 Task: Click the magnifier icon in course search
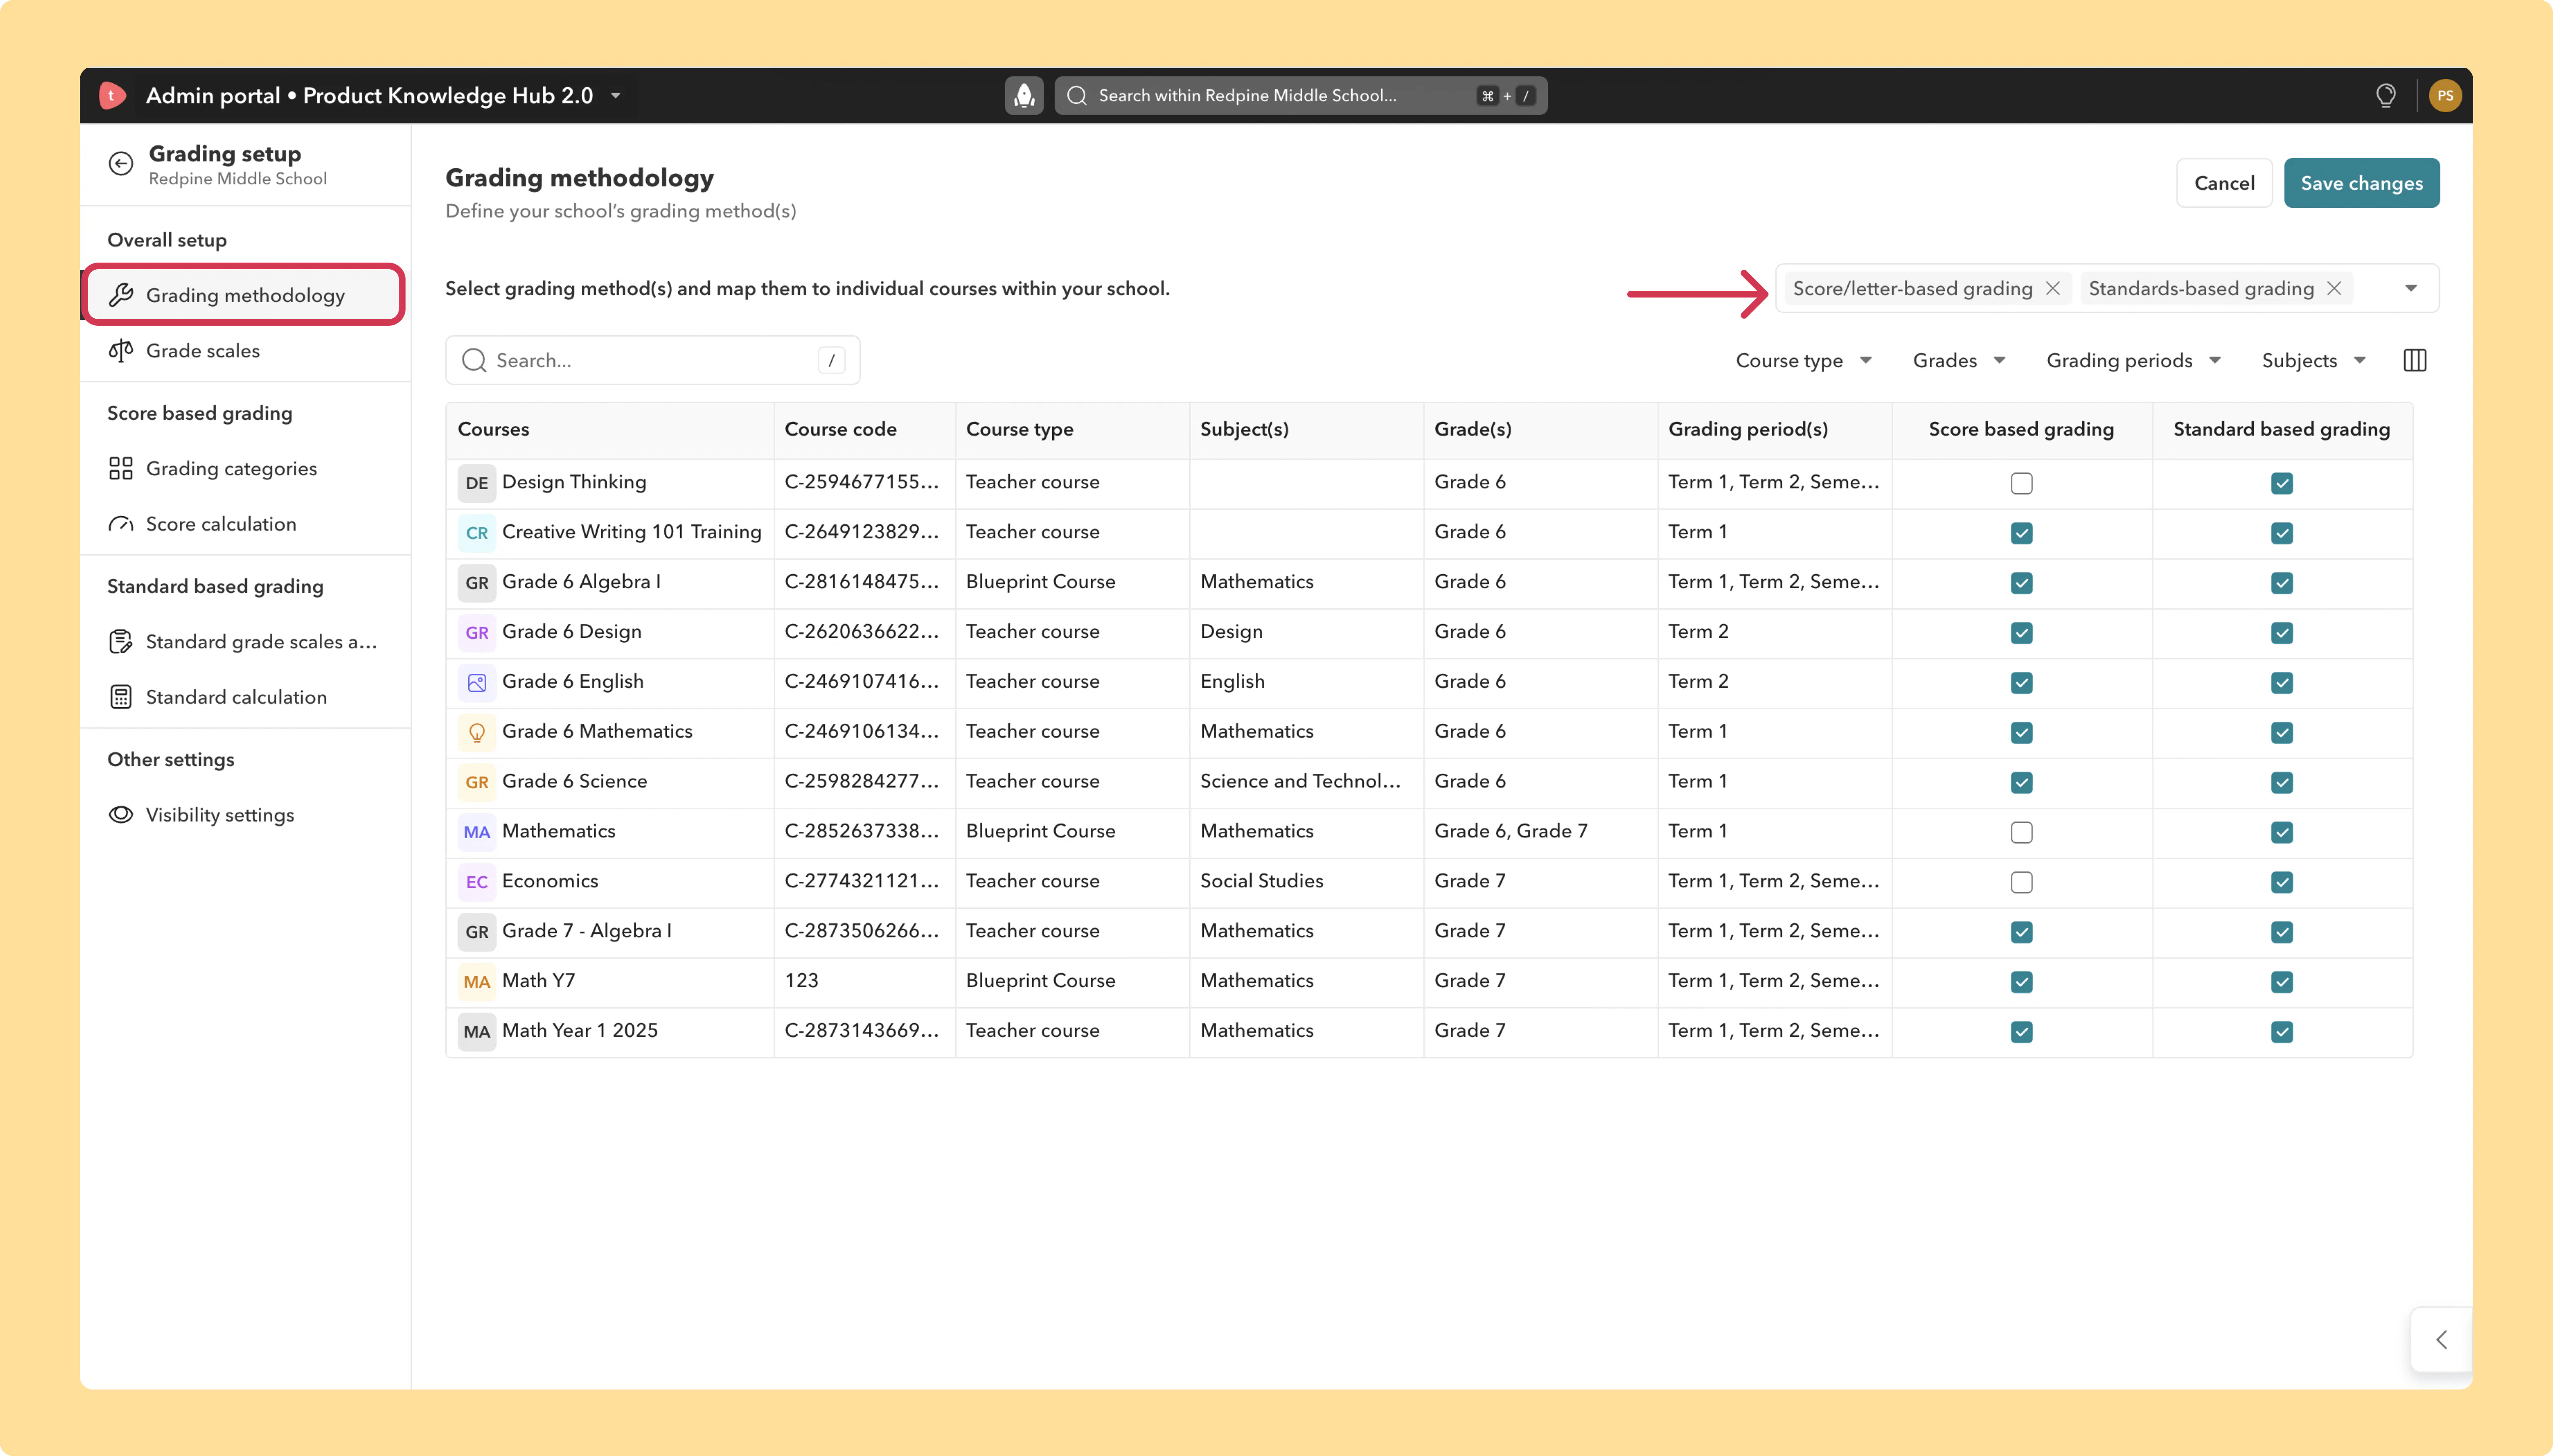point(474,360)
